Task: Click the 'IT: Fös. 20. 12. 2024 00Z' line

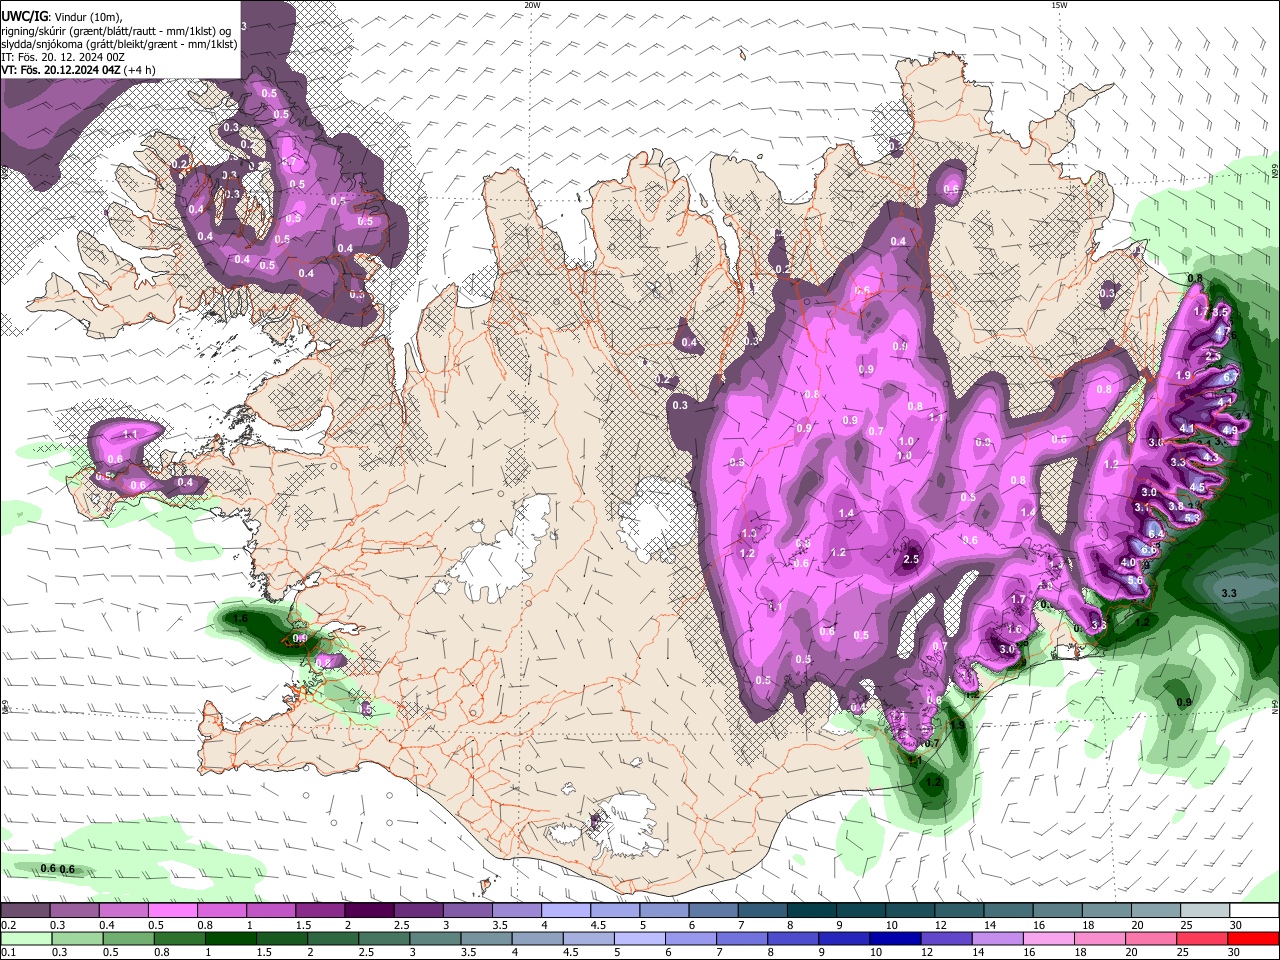Action: tap(63, 57)
